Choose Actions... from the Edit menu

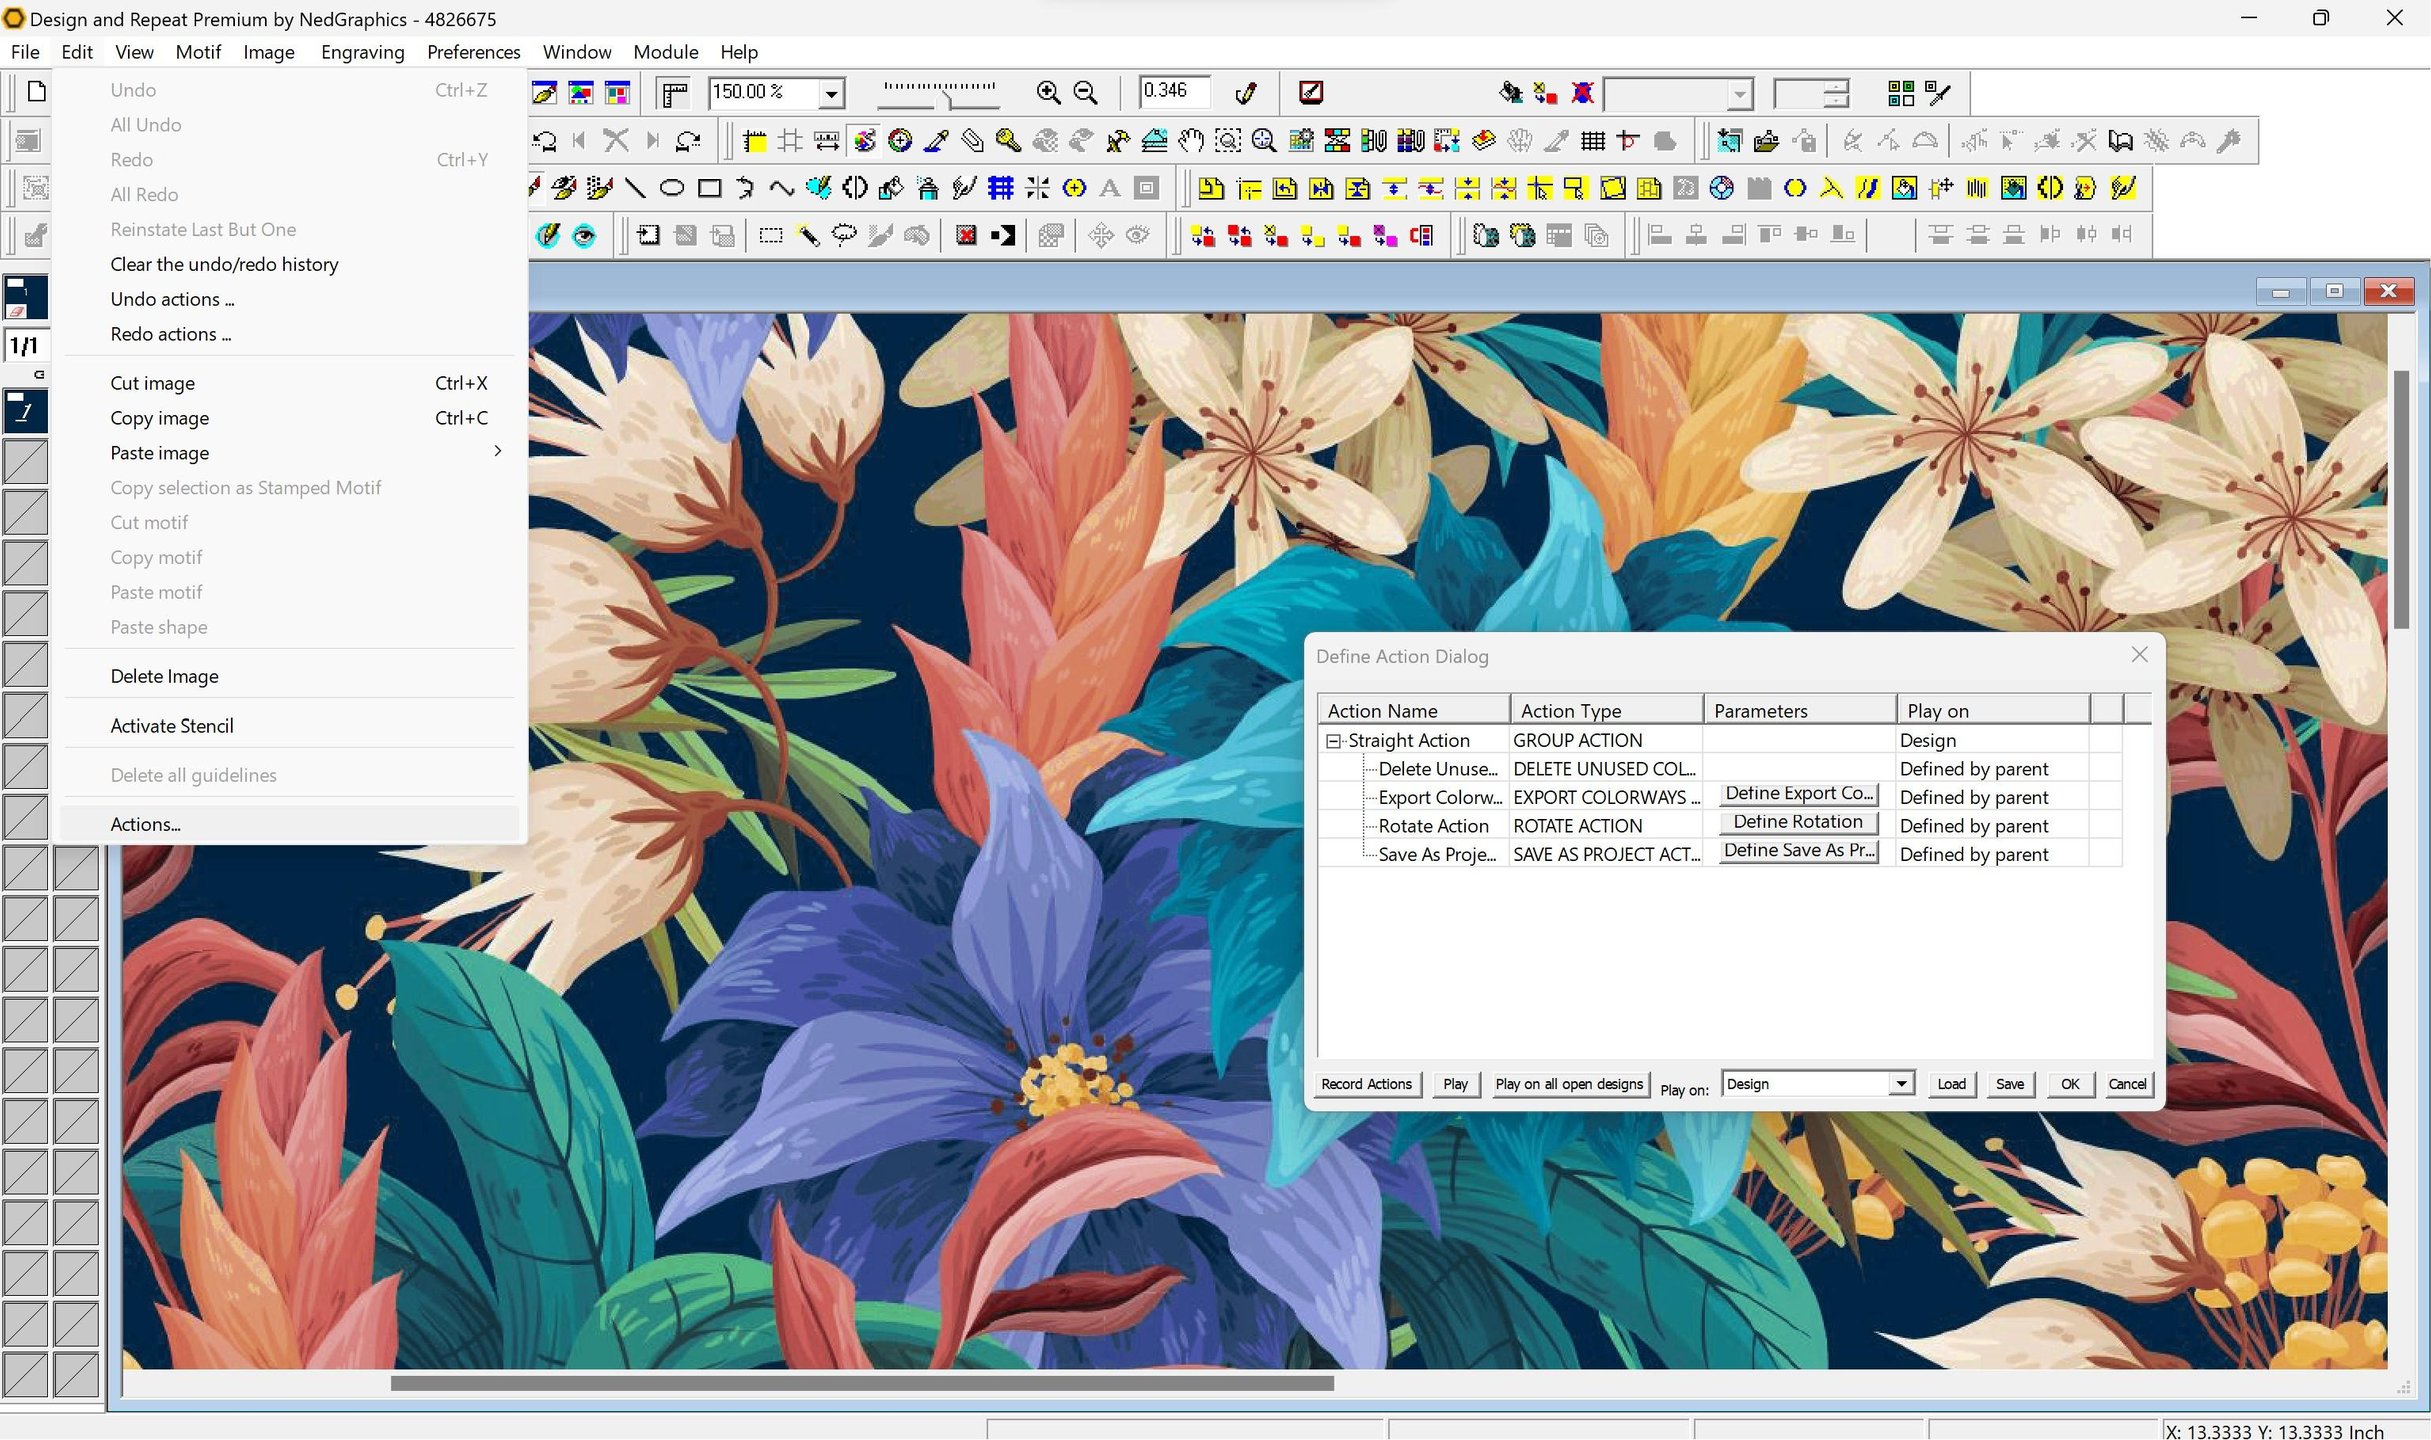coord(146,824)
